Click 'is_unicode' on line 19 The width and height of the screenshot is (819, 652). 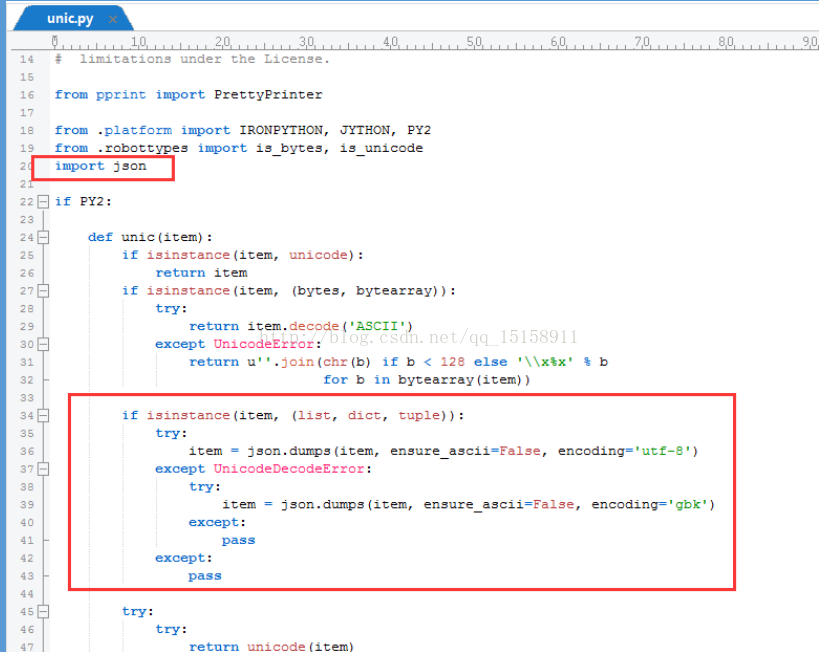coord(381,148)
